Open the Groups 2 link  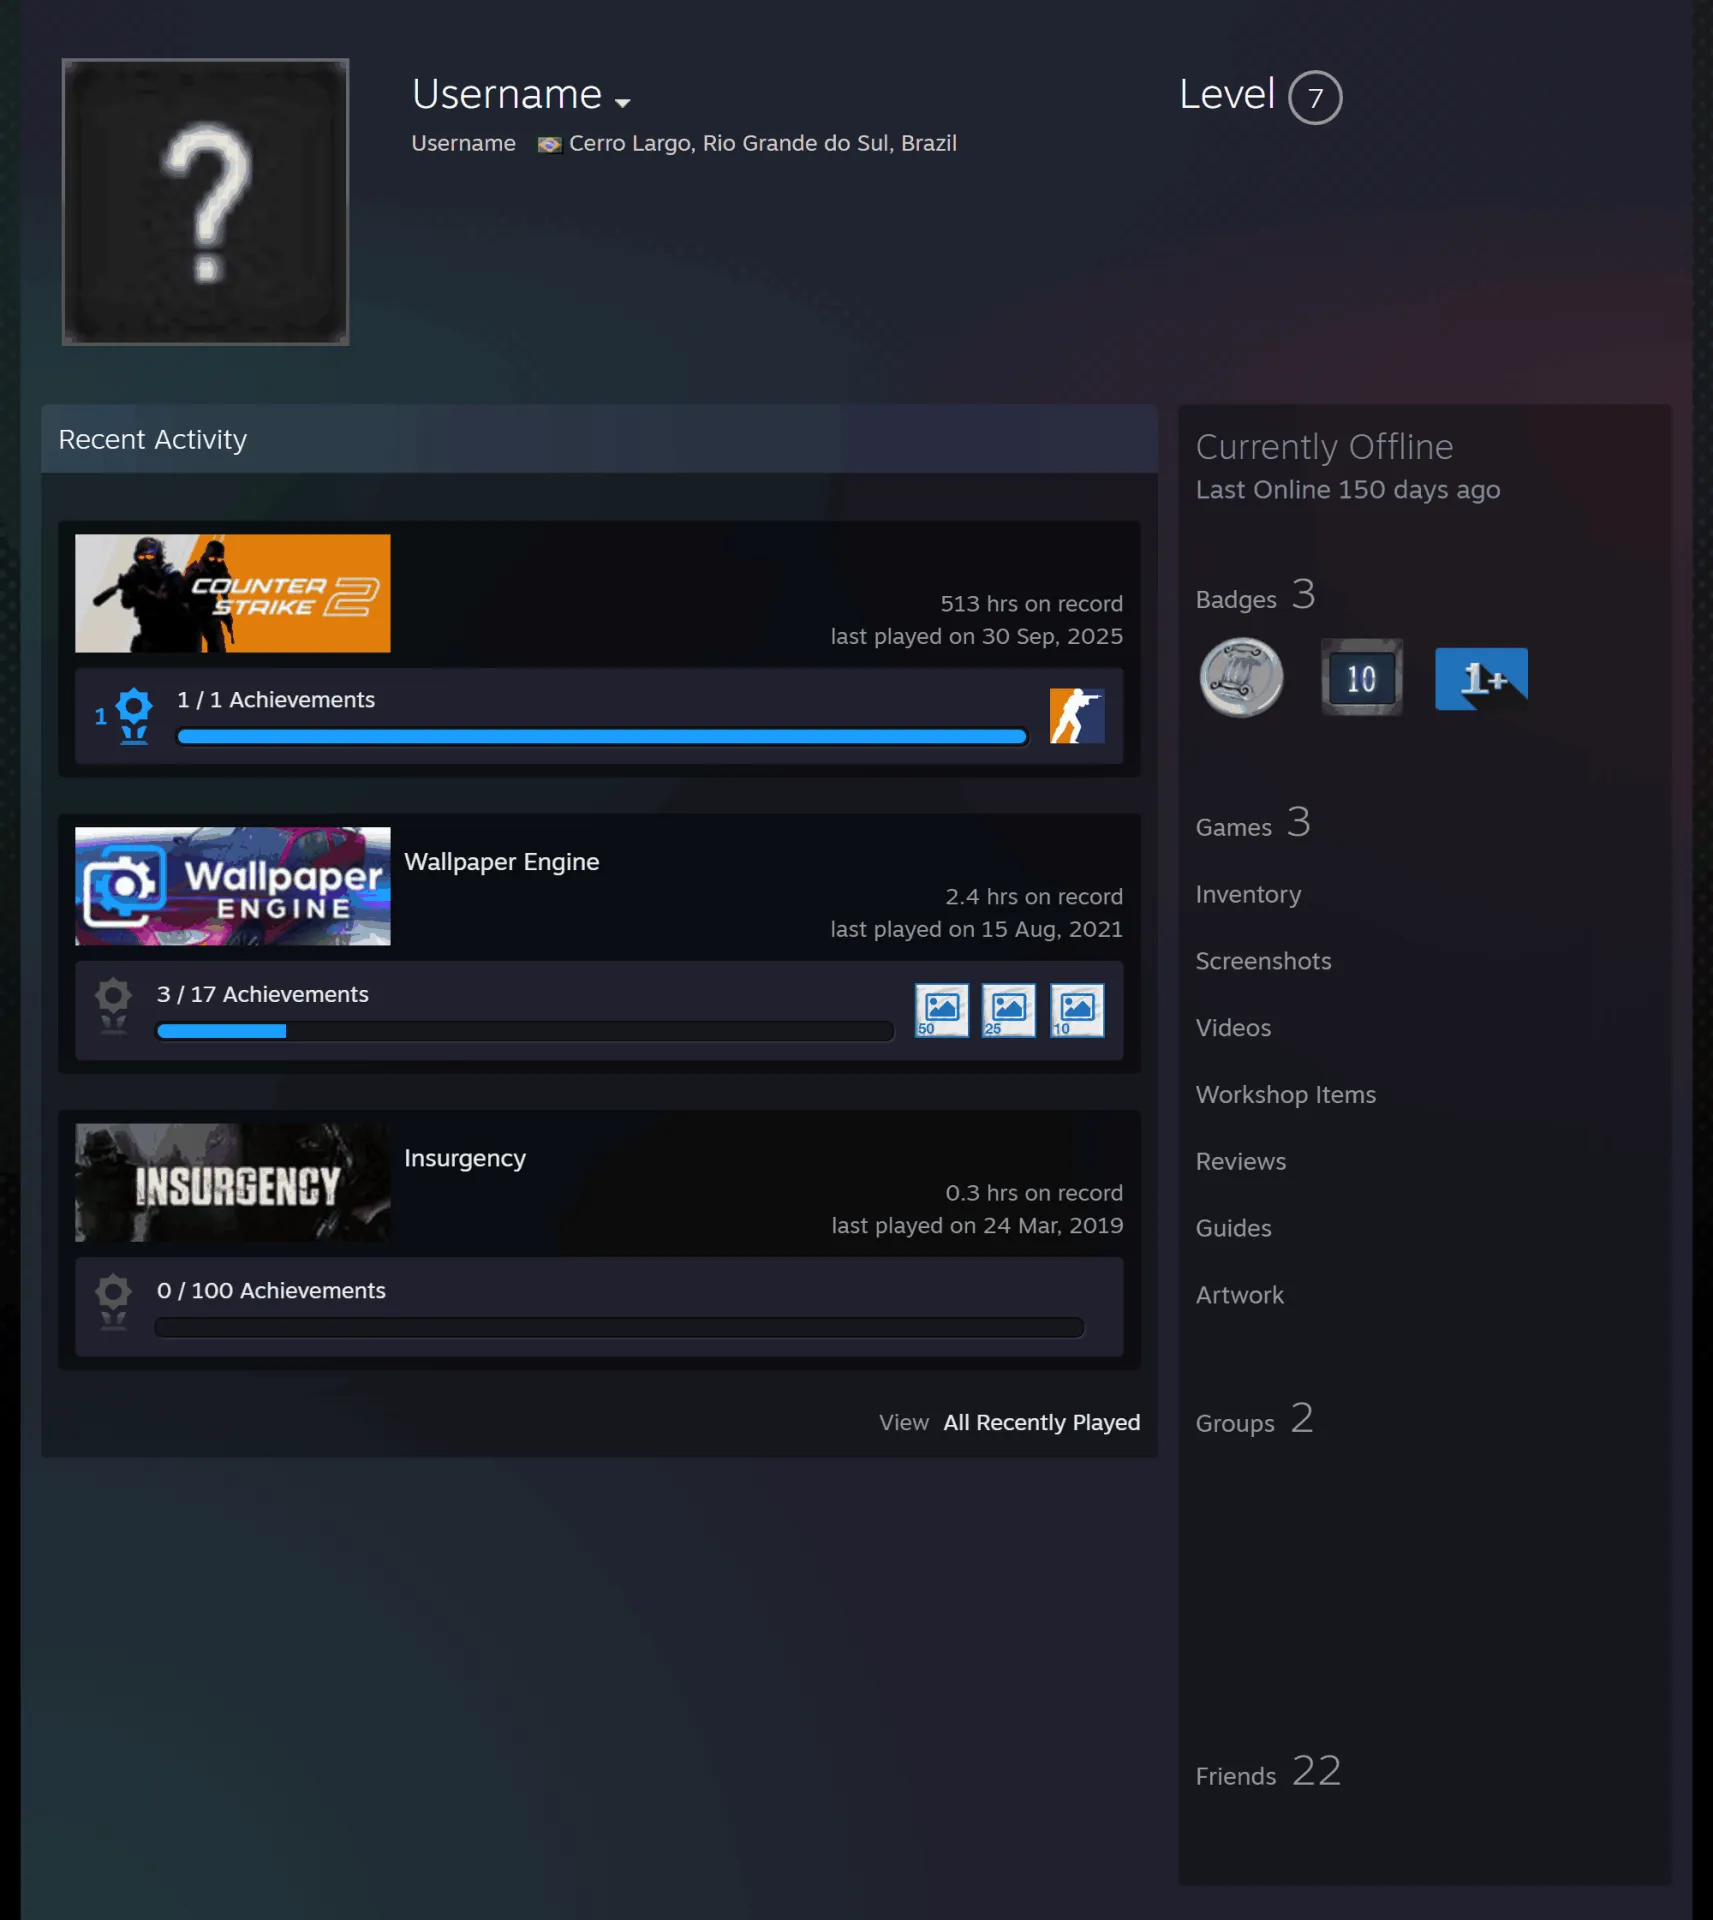pyautogui.click(x=1255, y=1420)
